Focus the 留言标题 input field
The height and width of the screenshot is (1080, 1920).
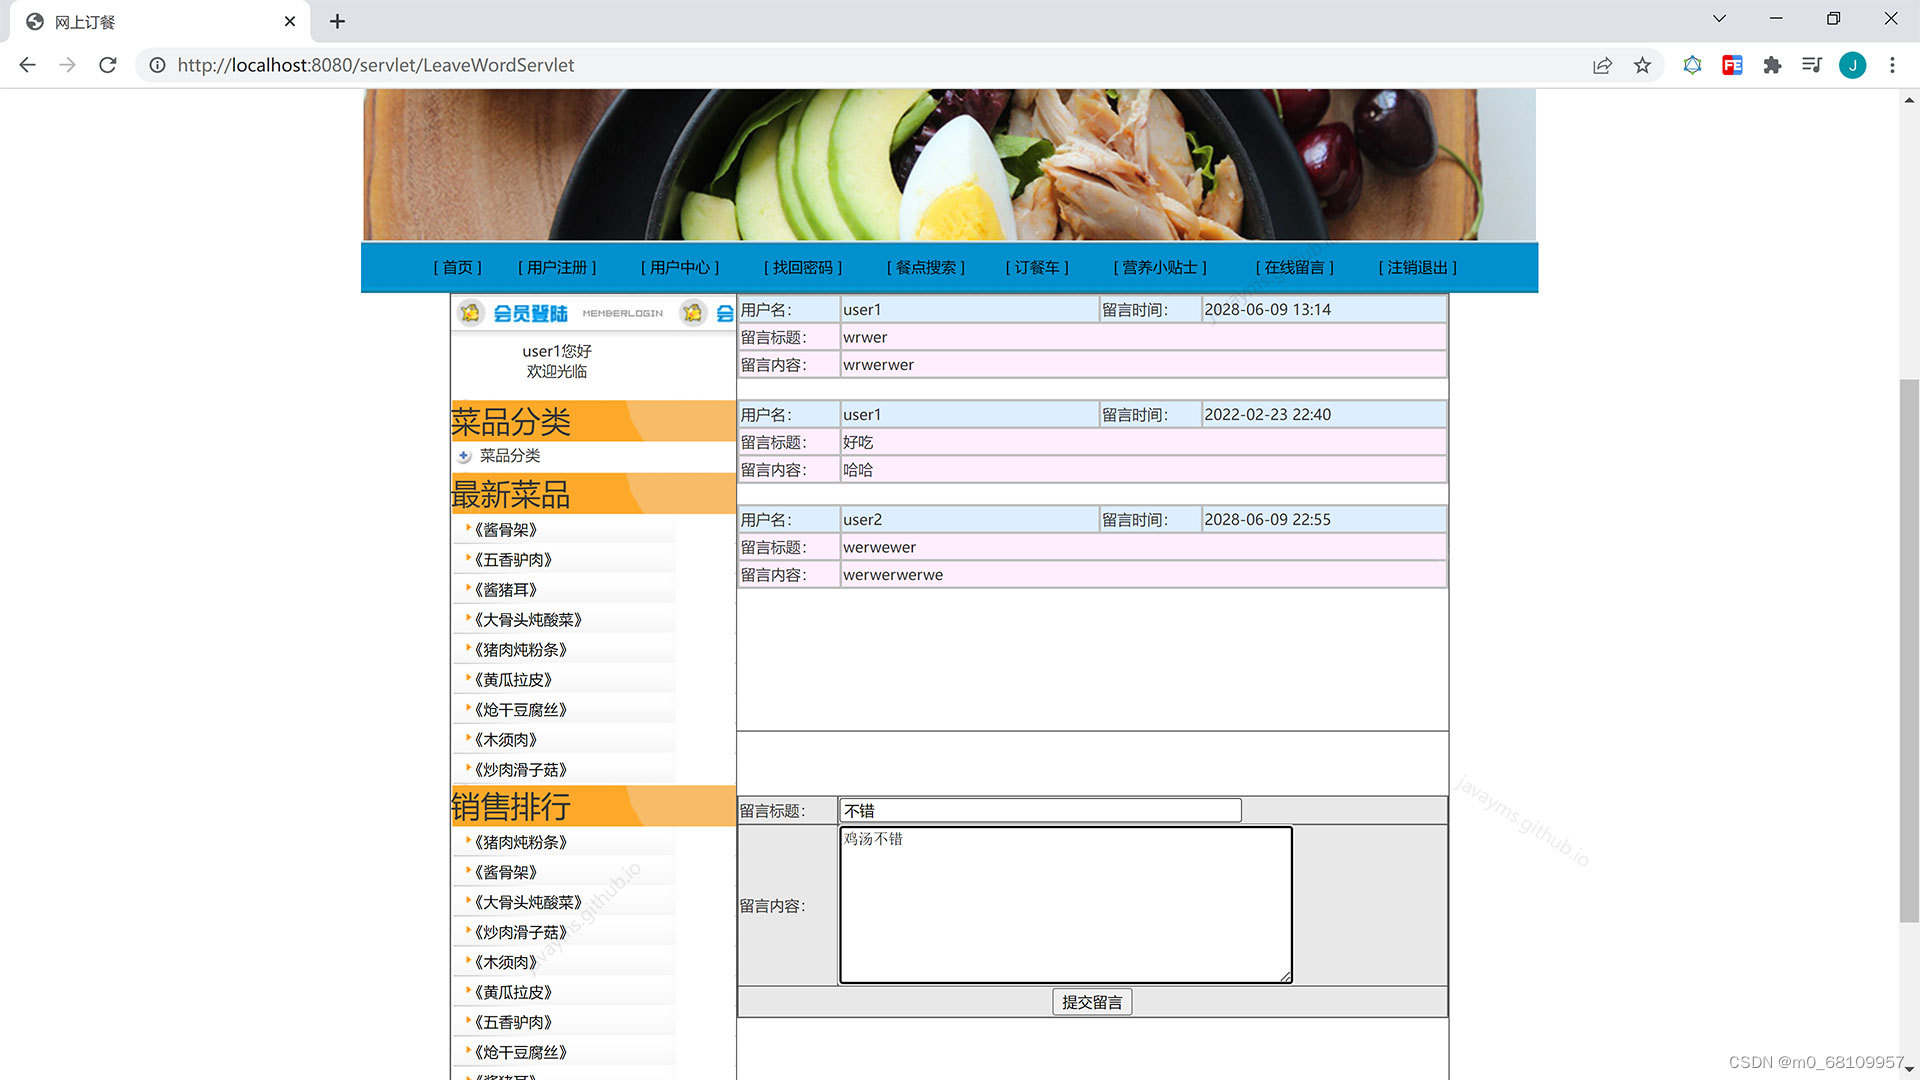click(1040, 810)
